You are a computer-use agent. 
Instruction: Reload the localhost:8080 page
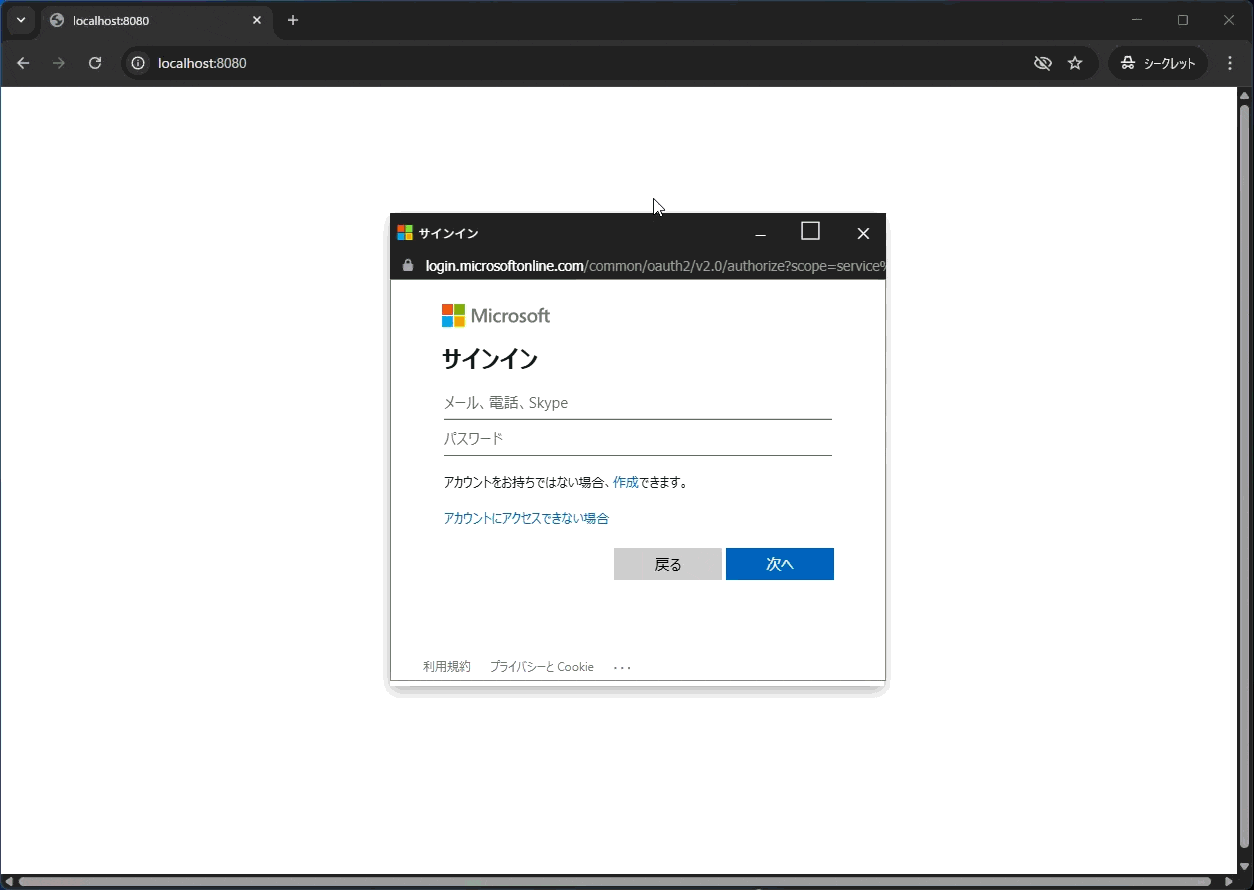pos(95,63)
